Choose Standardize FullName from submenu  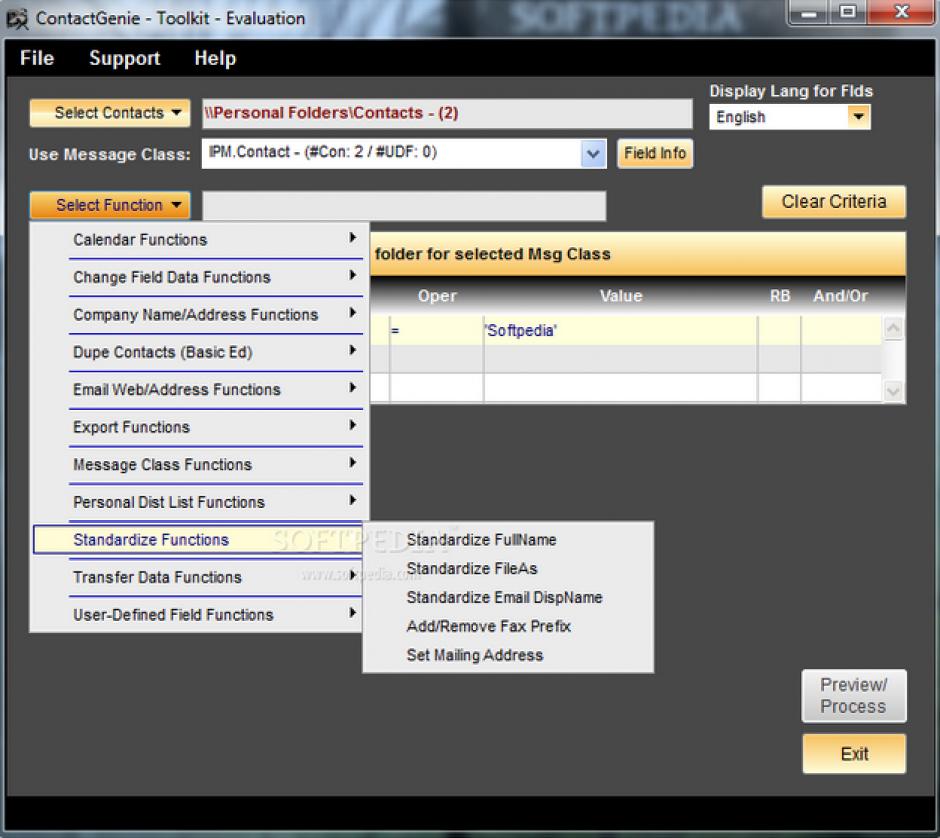click(481, 540)
